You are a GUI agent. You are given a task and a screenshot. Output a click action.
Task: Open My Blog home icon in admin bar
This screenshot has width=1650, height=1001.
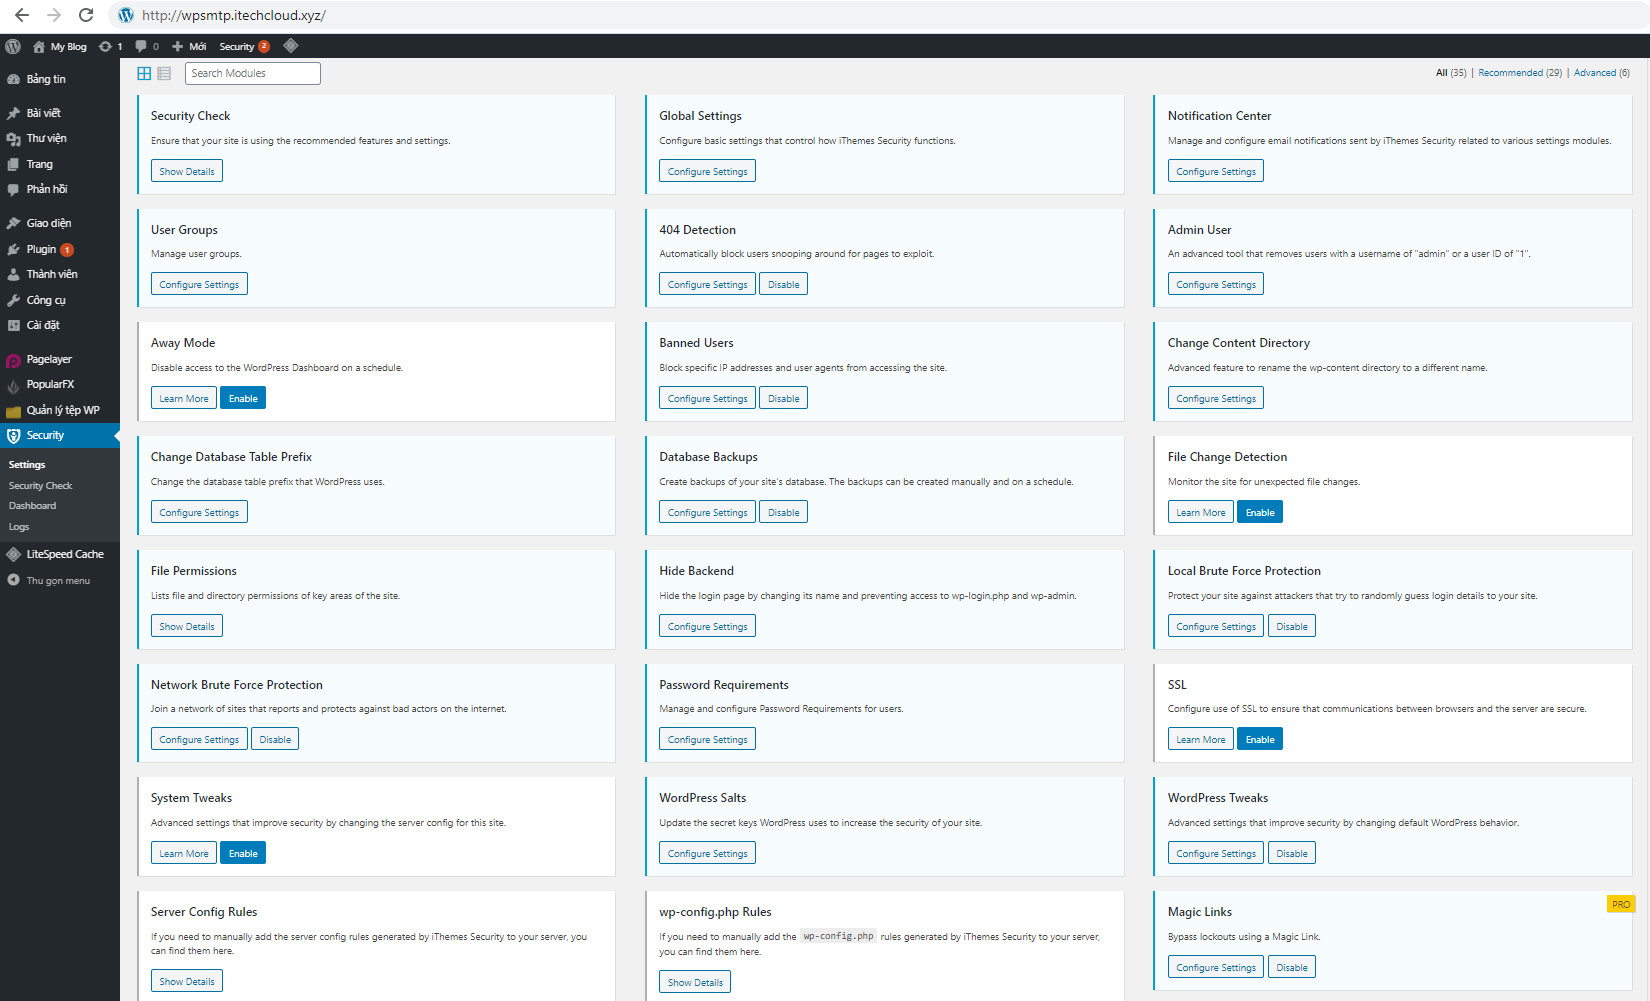point(59,46)
